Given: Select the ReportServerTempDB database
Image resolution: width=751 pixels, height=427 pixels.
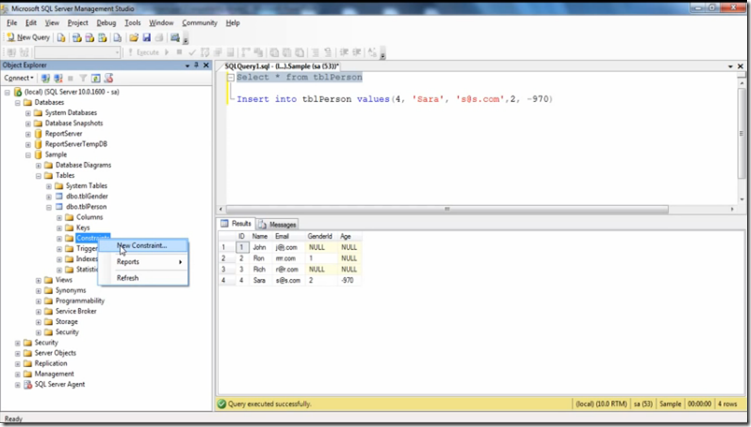Looking at the screenshot, I should [x=76, y=144].
